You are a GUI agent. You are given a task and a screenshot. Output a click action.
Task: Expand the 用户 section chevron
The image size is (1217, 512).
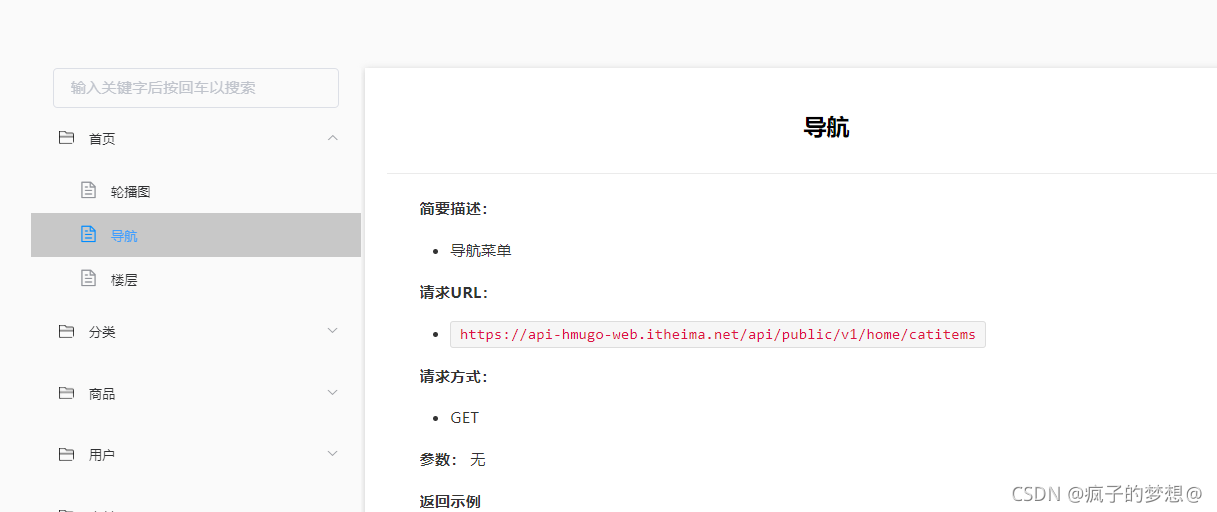[333, 454]
